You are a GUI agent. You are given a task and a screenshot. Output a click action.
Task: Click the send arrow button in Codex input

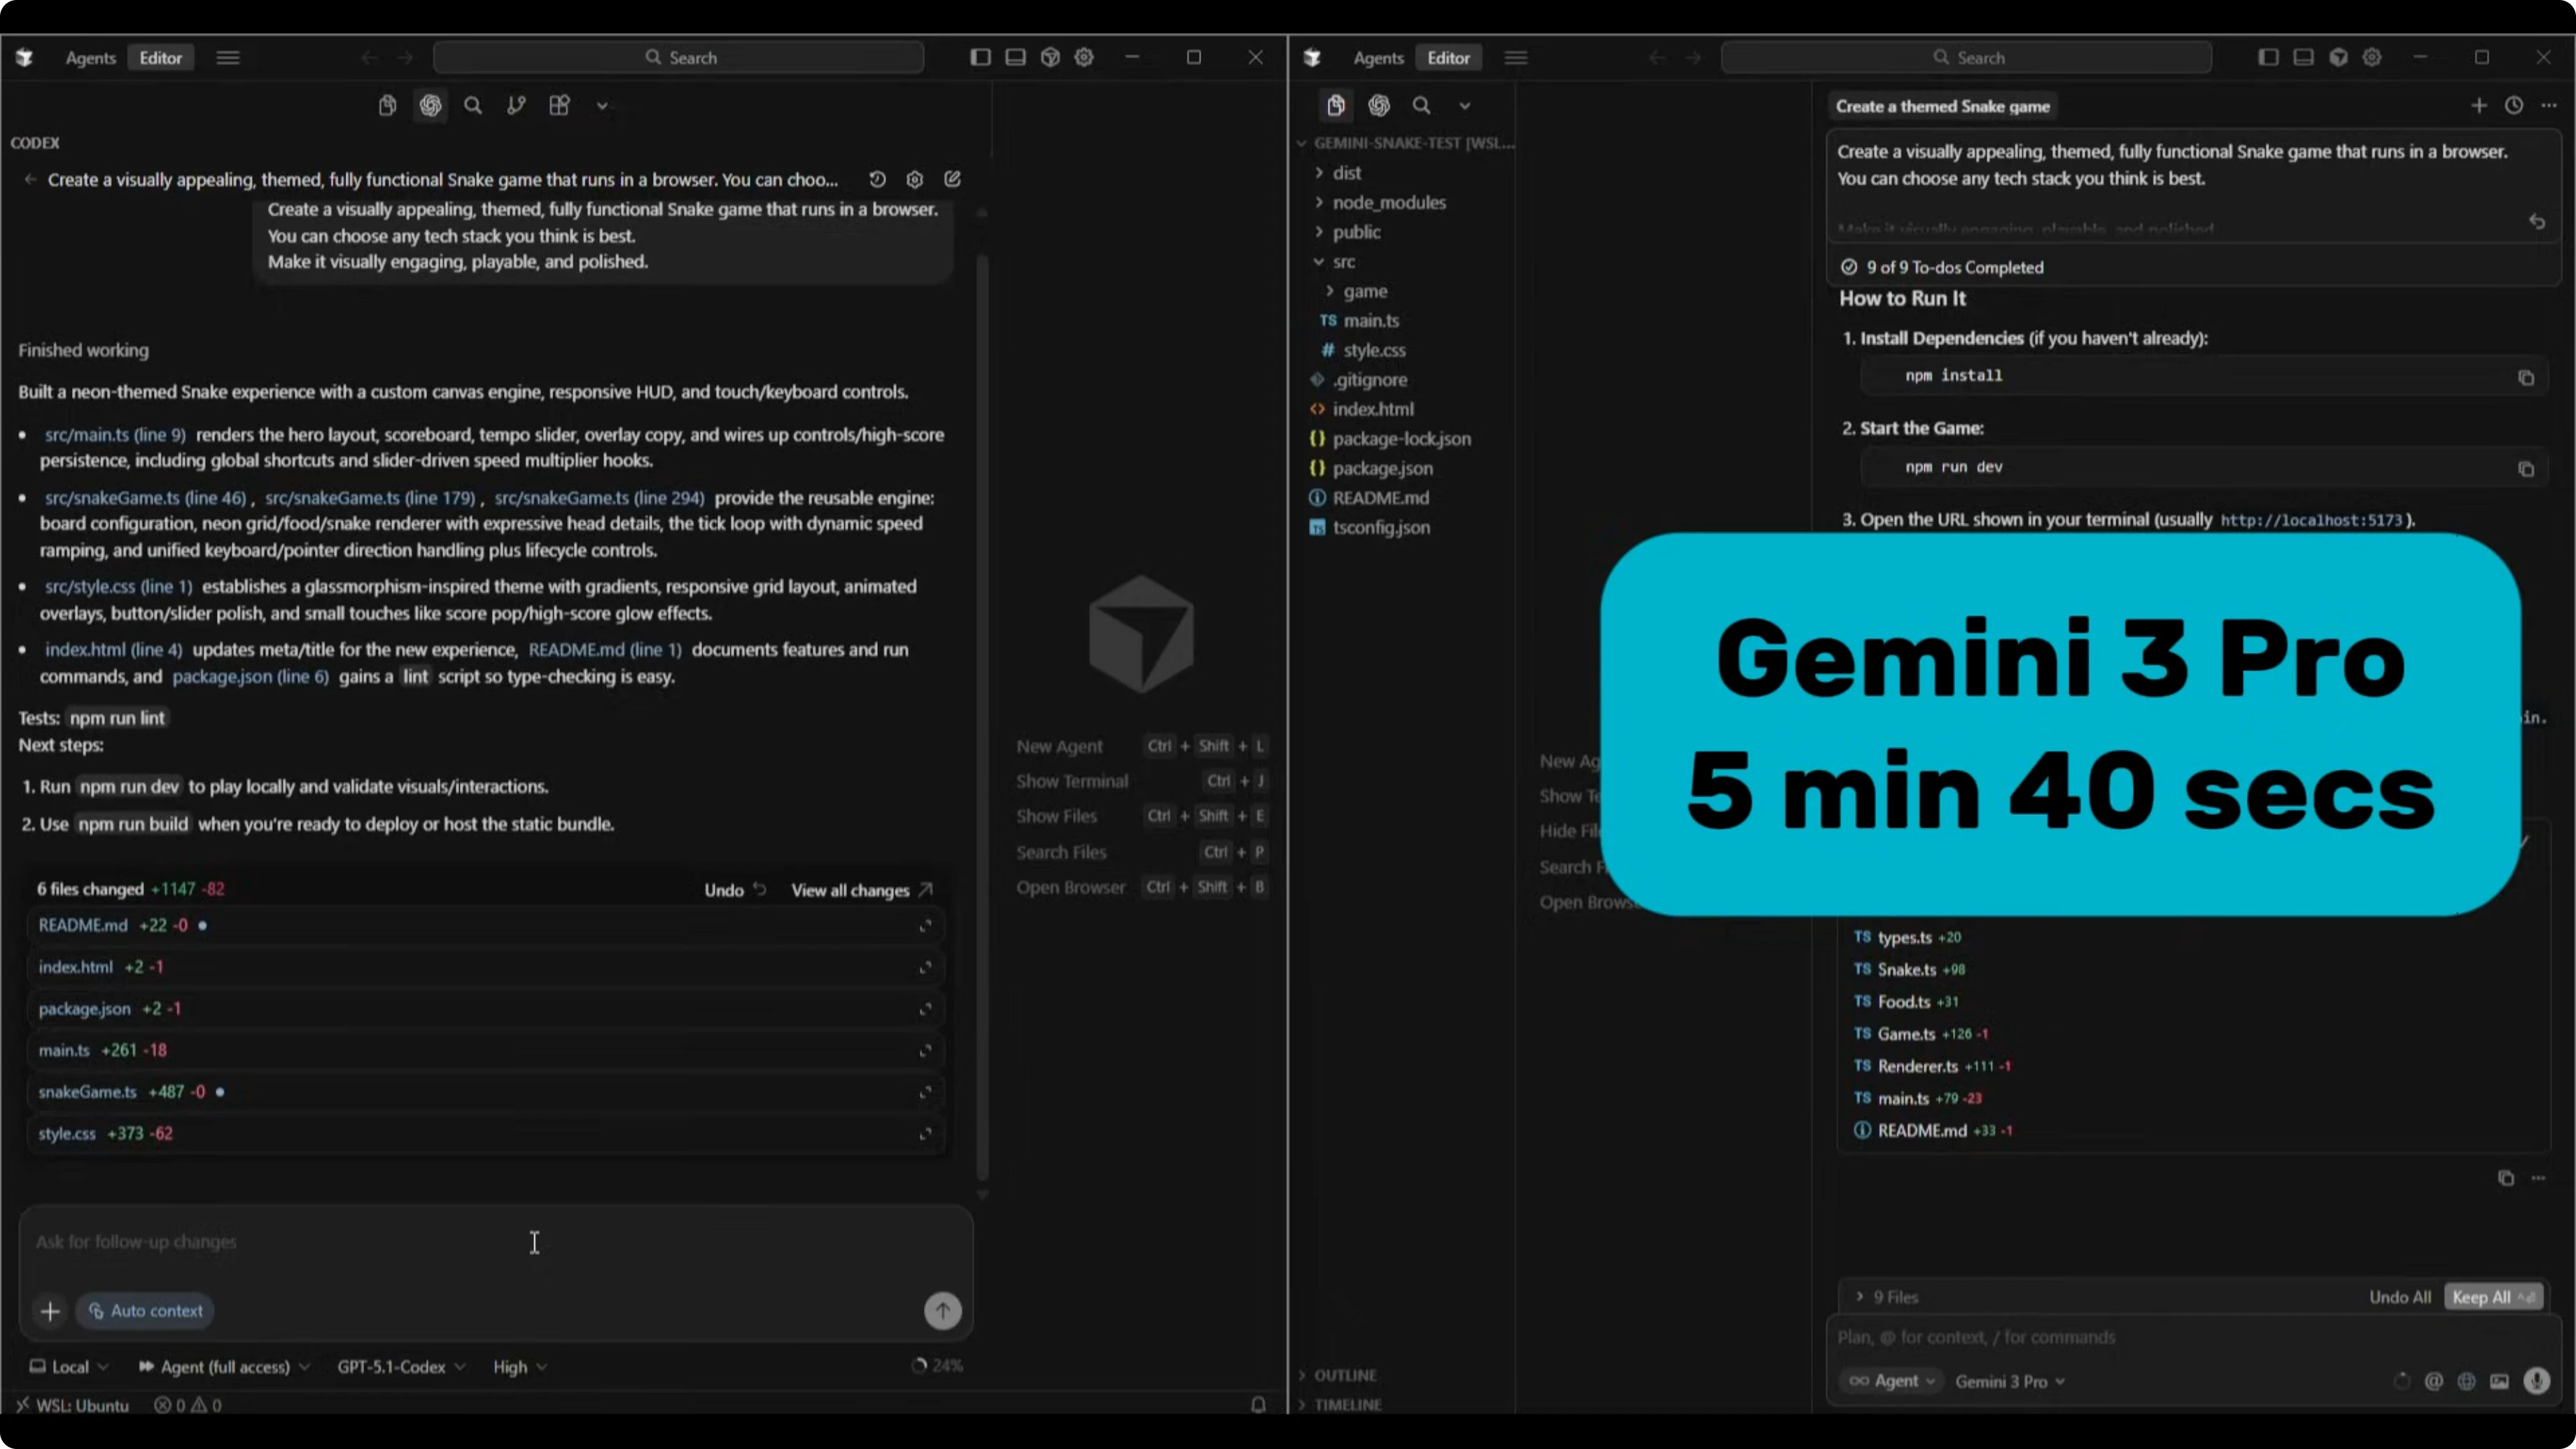pyautogui.click(x=942, y=1310)
